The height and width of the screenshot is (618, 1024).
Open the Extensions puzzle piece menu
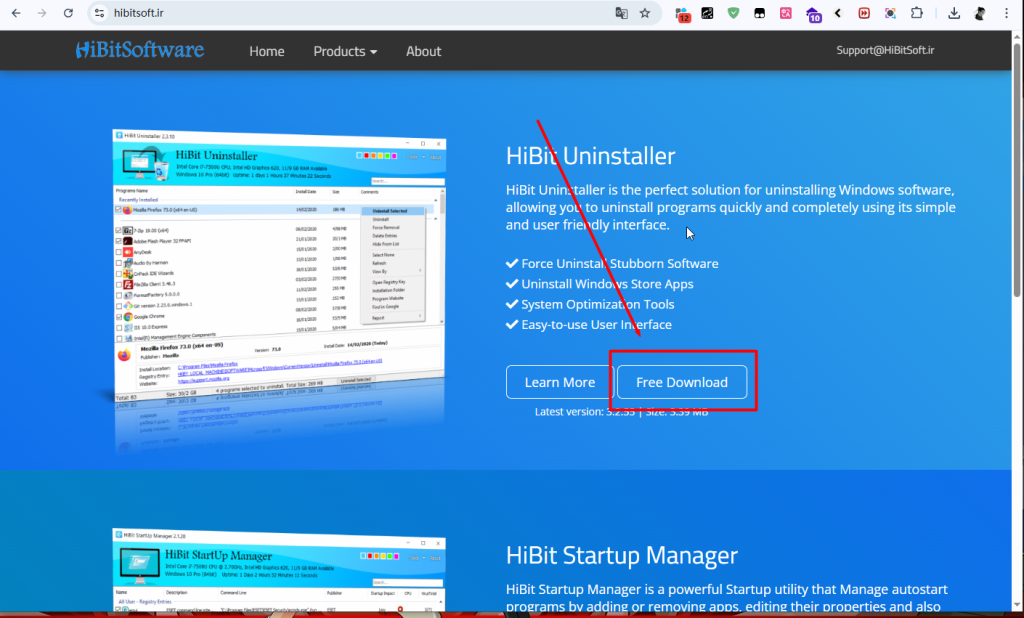point(916,13)
